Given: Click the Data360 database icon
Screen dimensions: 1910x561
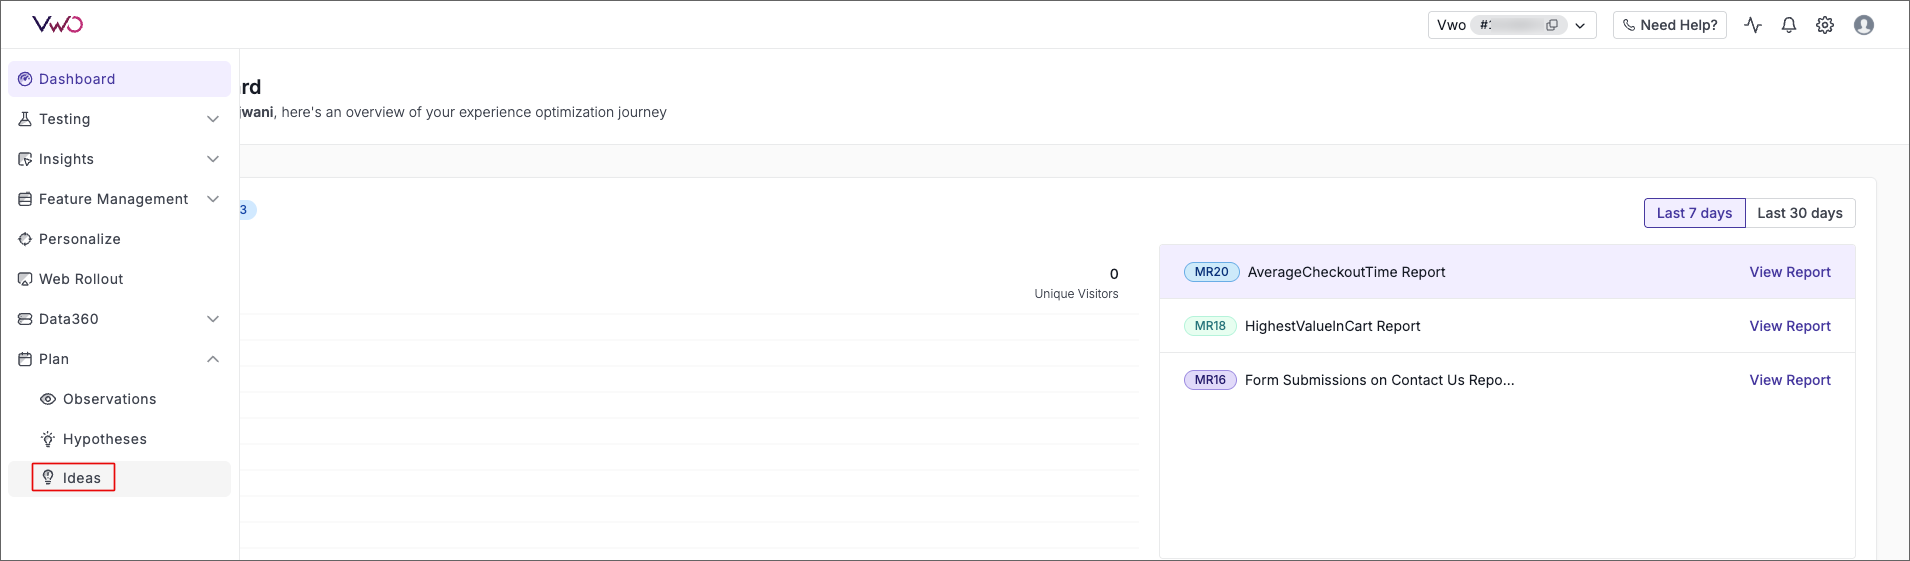Looking at the screenshot, I should 25,319.
